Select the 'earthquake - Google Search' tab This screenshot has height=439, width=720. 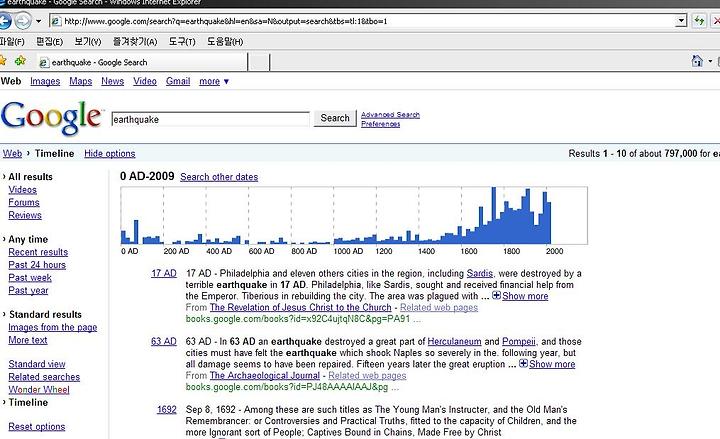(x=141, y=62)
